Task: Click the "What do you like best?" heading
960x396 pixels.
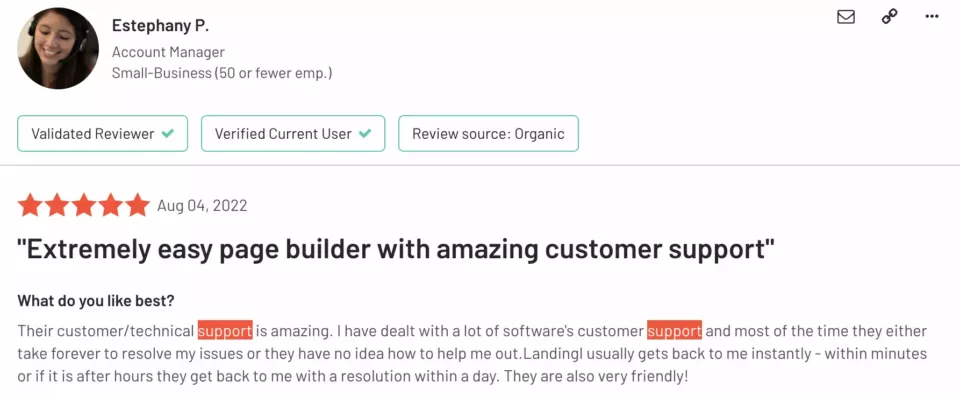Action: [96, 301]
